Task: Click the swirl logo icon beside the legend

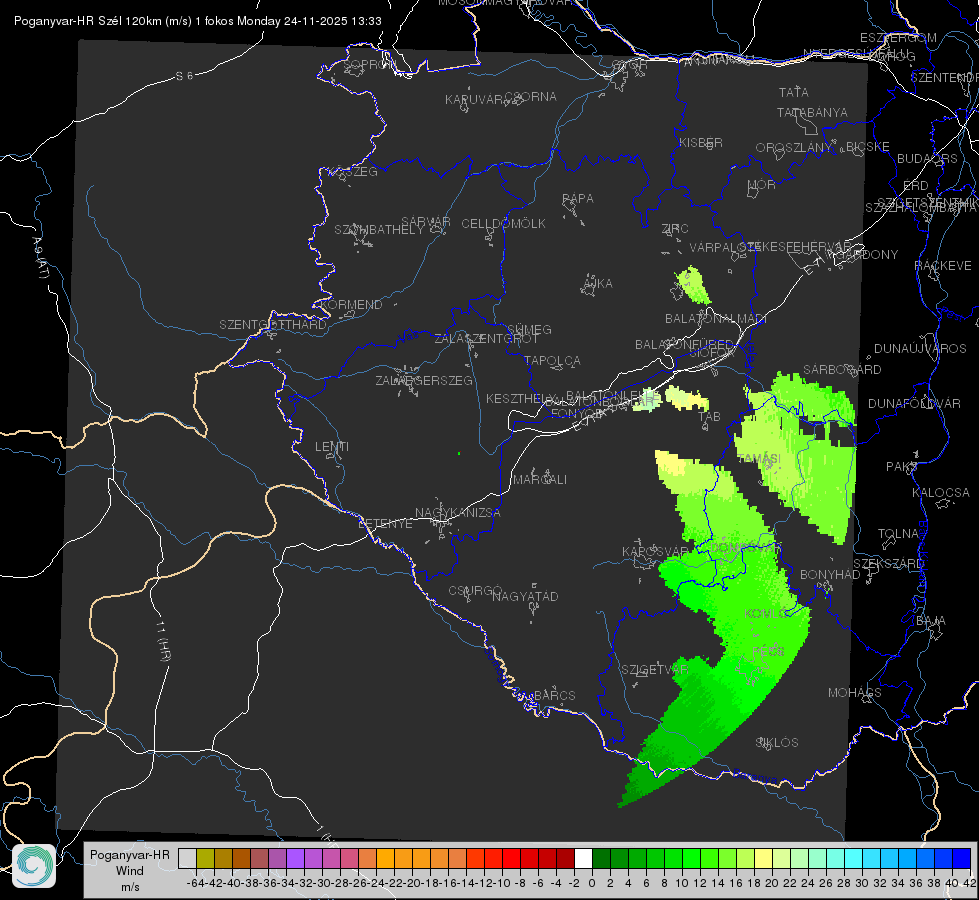Action: tap(34, 866)
